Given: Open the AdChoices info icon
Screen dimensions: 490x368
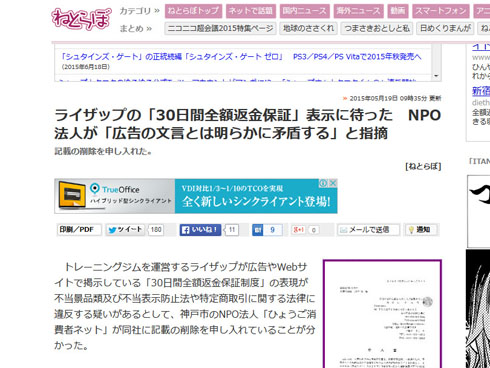Looking at the screenshot, I should click(323, 183).
